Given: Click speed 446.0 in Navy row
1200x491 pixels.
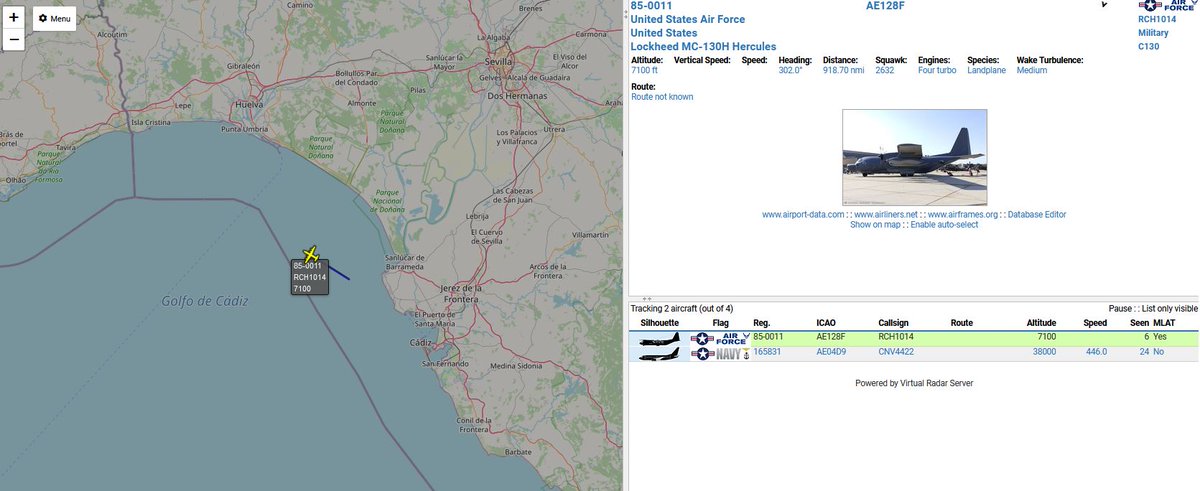Looking at the screenshot, I should pos(1097,352).
